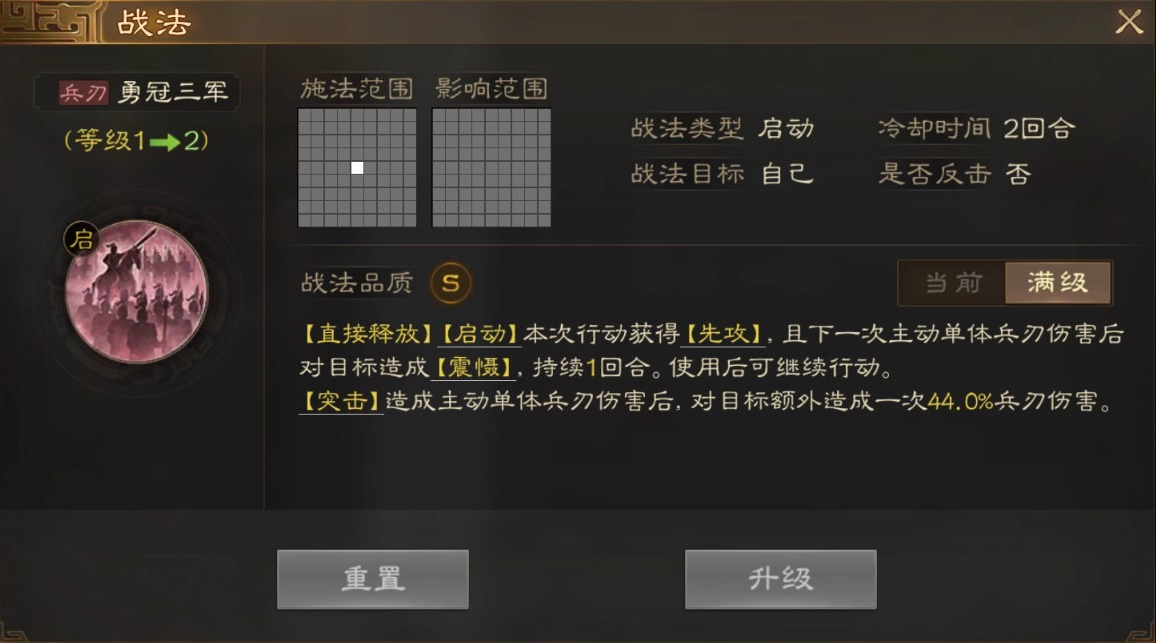Click the 勇冠三军 skill portrait icon

click(136, 292)
